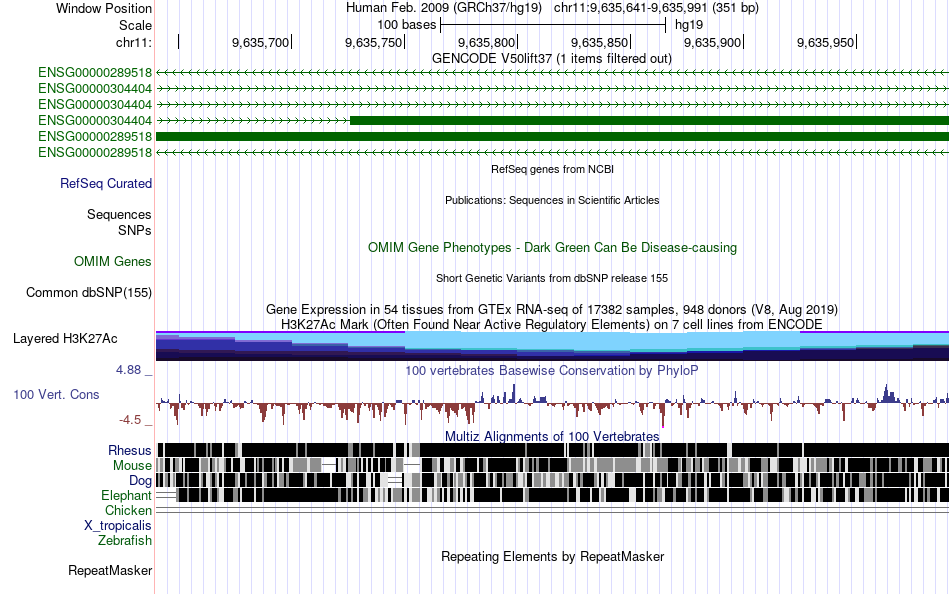Click the SNPs track label
This screenshot has width=950, height=594.
coord(135,230)
